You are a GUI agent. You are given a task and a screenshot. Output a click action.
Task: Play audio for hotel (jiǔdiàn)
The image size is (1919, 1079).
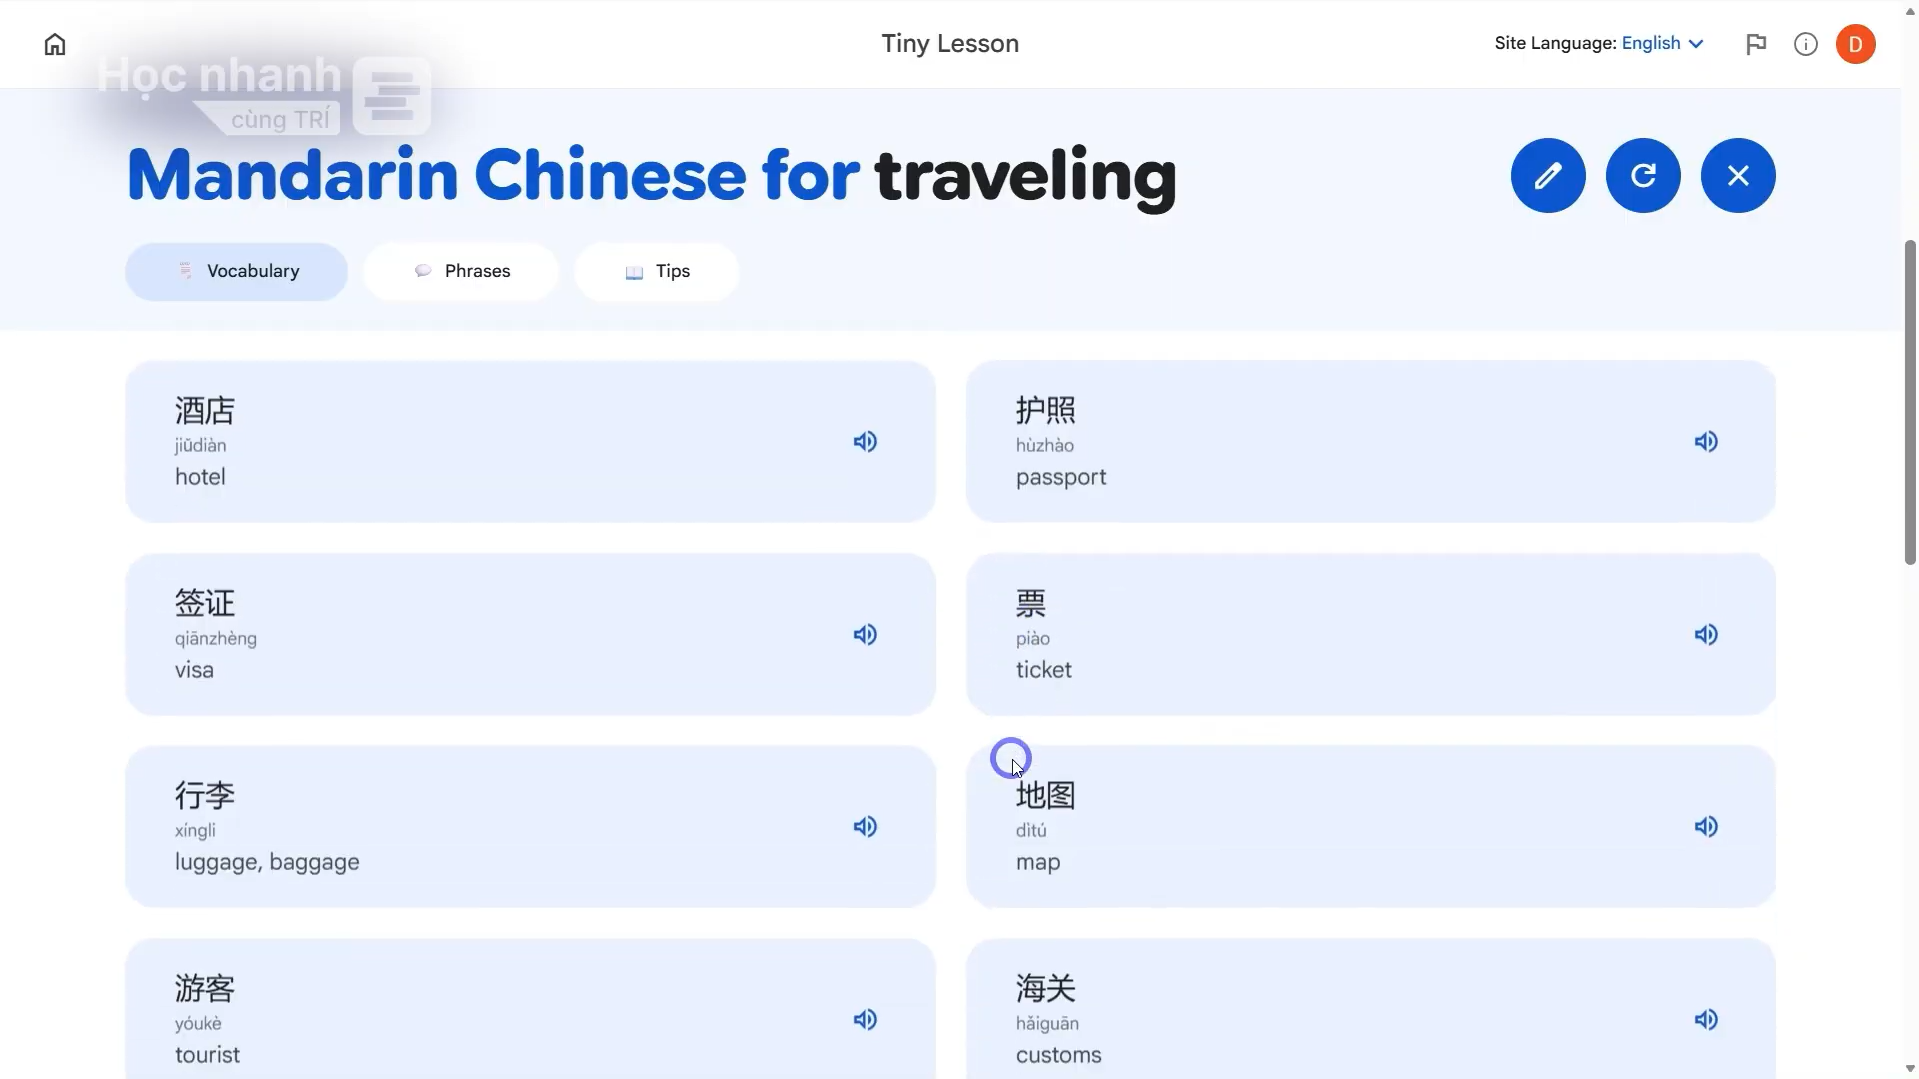pos(865,442)
